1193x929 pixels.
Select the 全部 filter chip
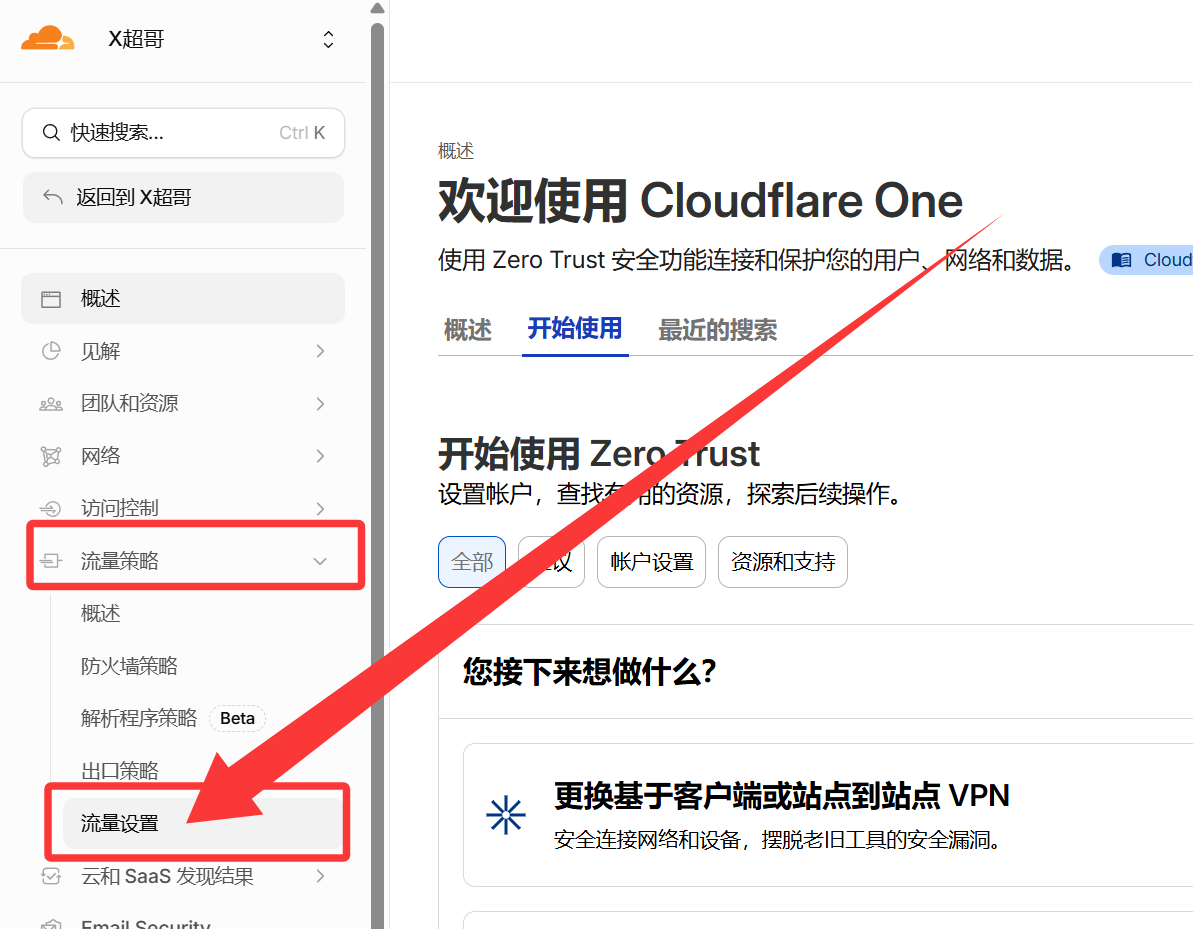[x=472, y=562]
